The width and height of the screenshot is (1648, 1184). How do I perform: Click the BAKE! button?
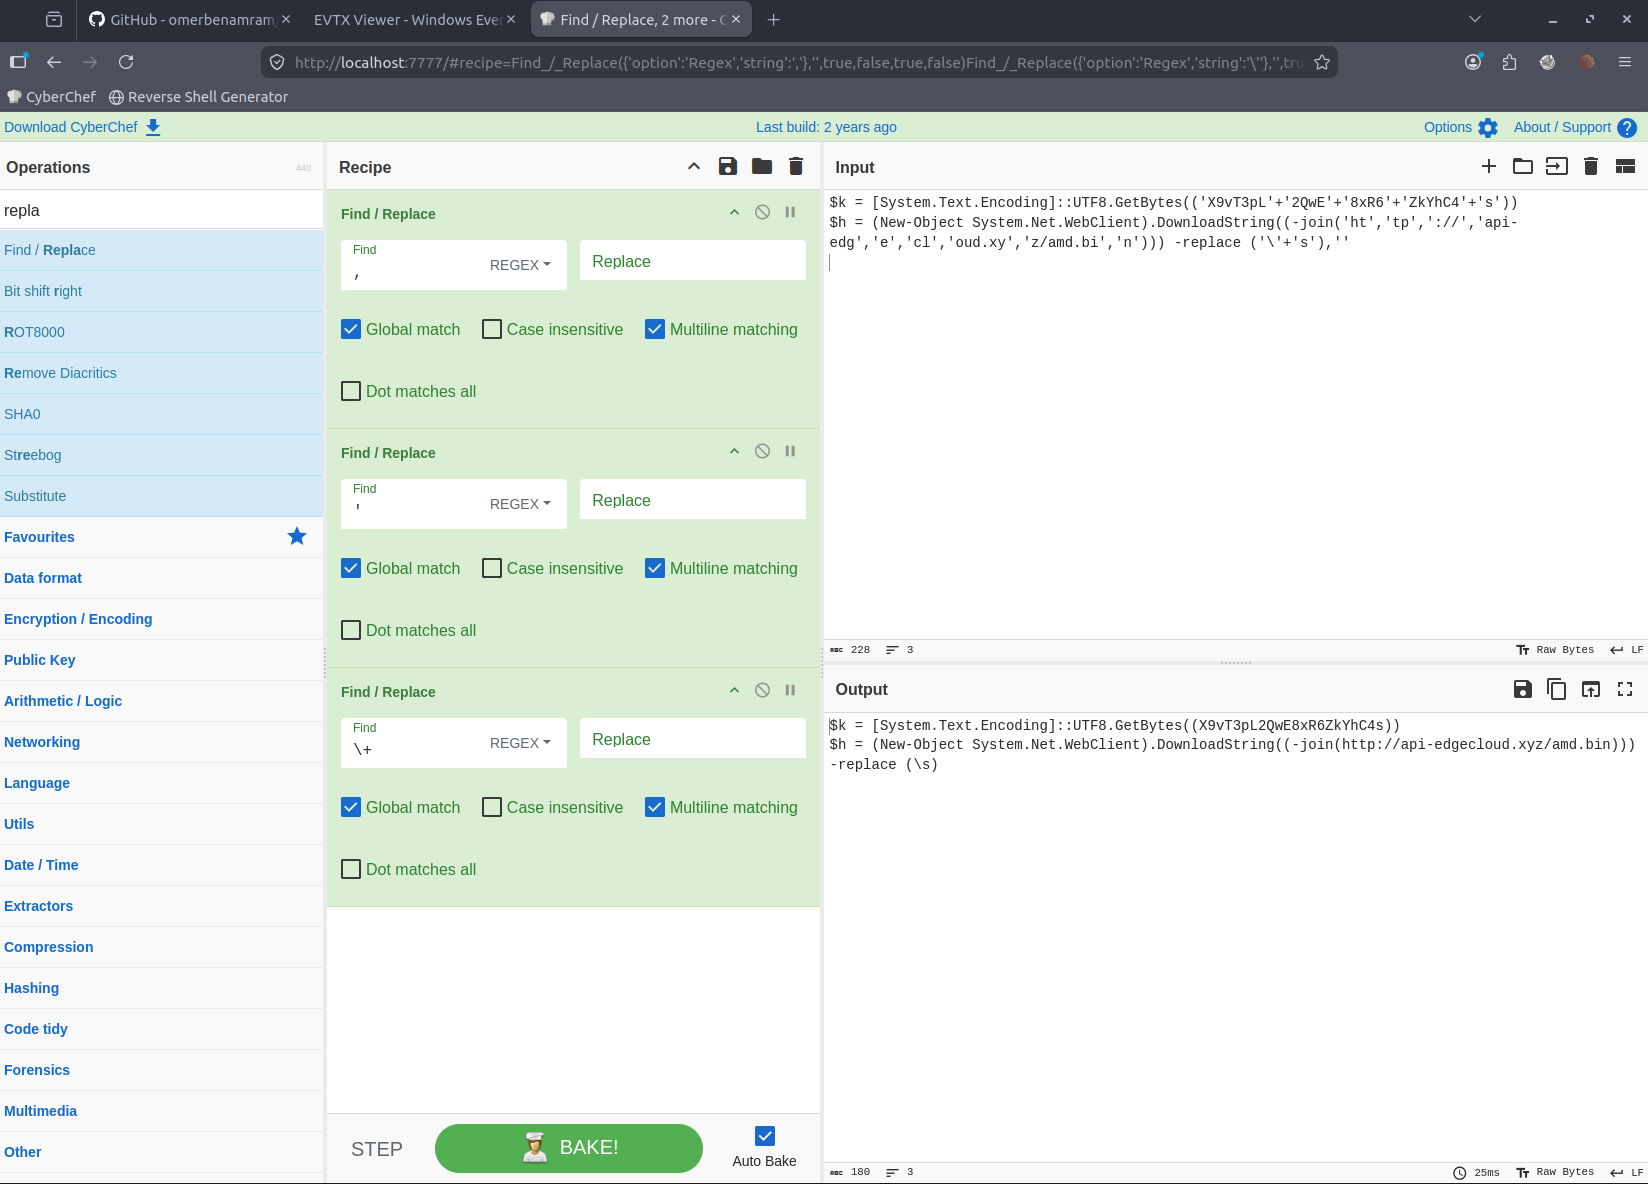[x=569, y=1148]
